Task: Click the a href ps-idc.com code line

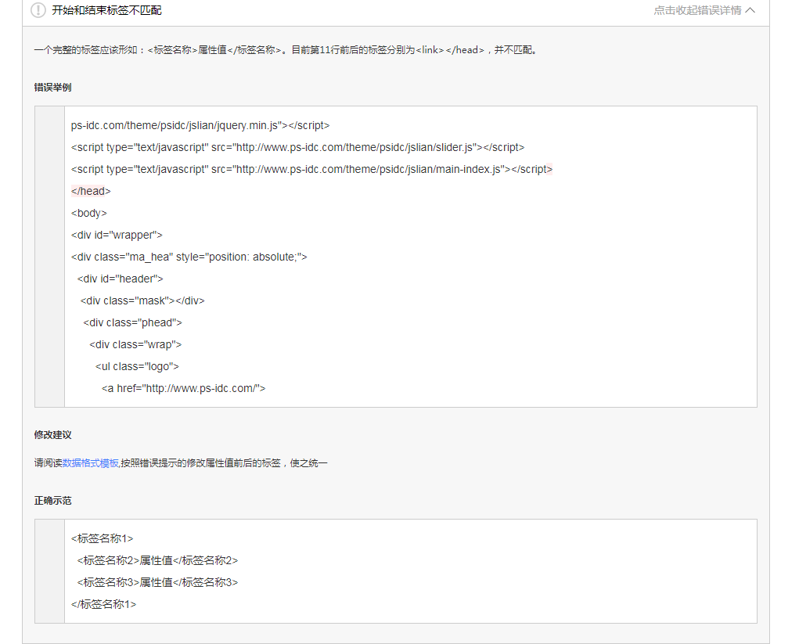Action: [183, 388]
